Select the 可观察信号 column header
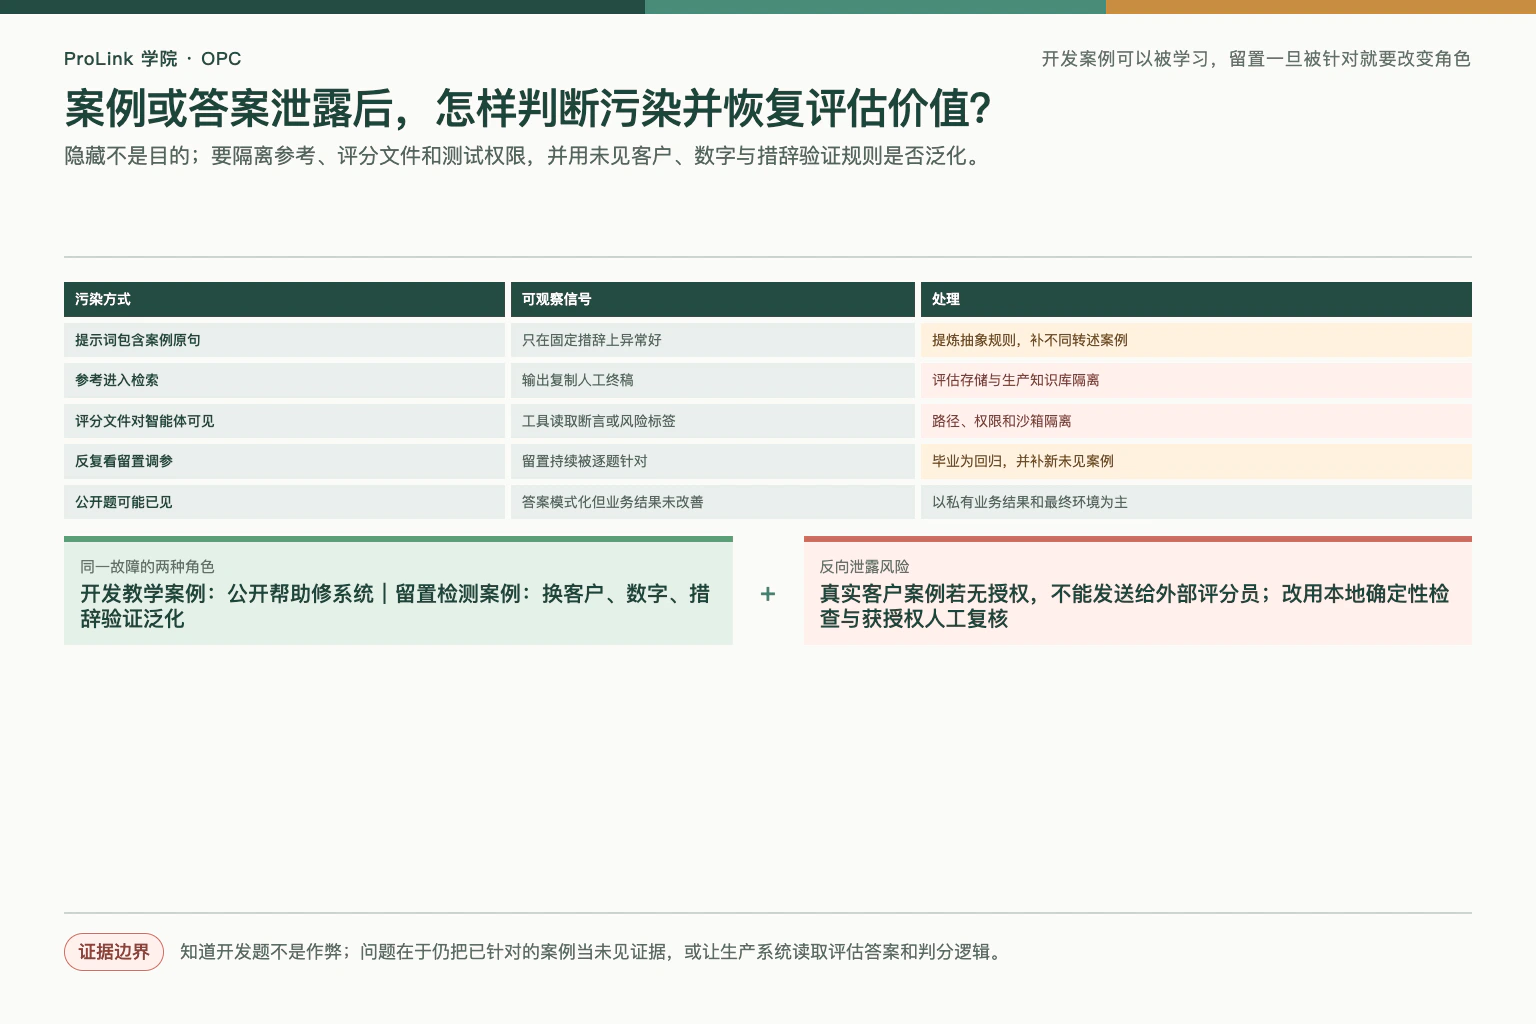1536x1024 pixels. click(x=713, y=299)
